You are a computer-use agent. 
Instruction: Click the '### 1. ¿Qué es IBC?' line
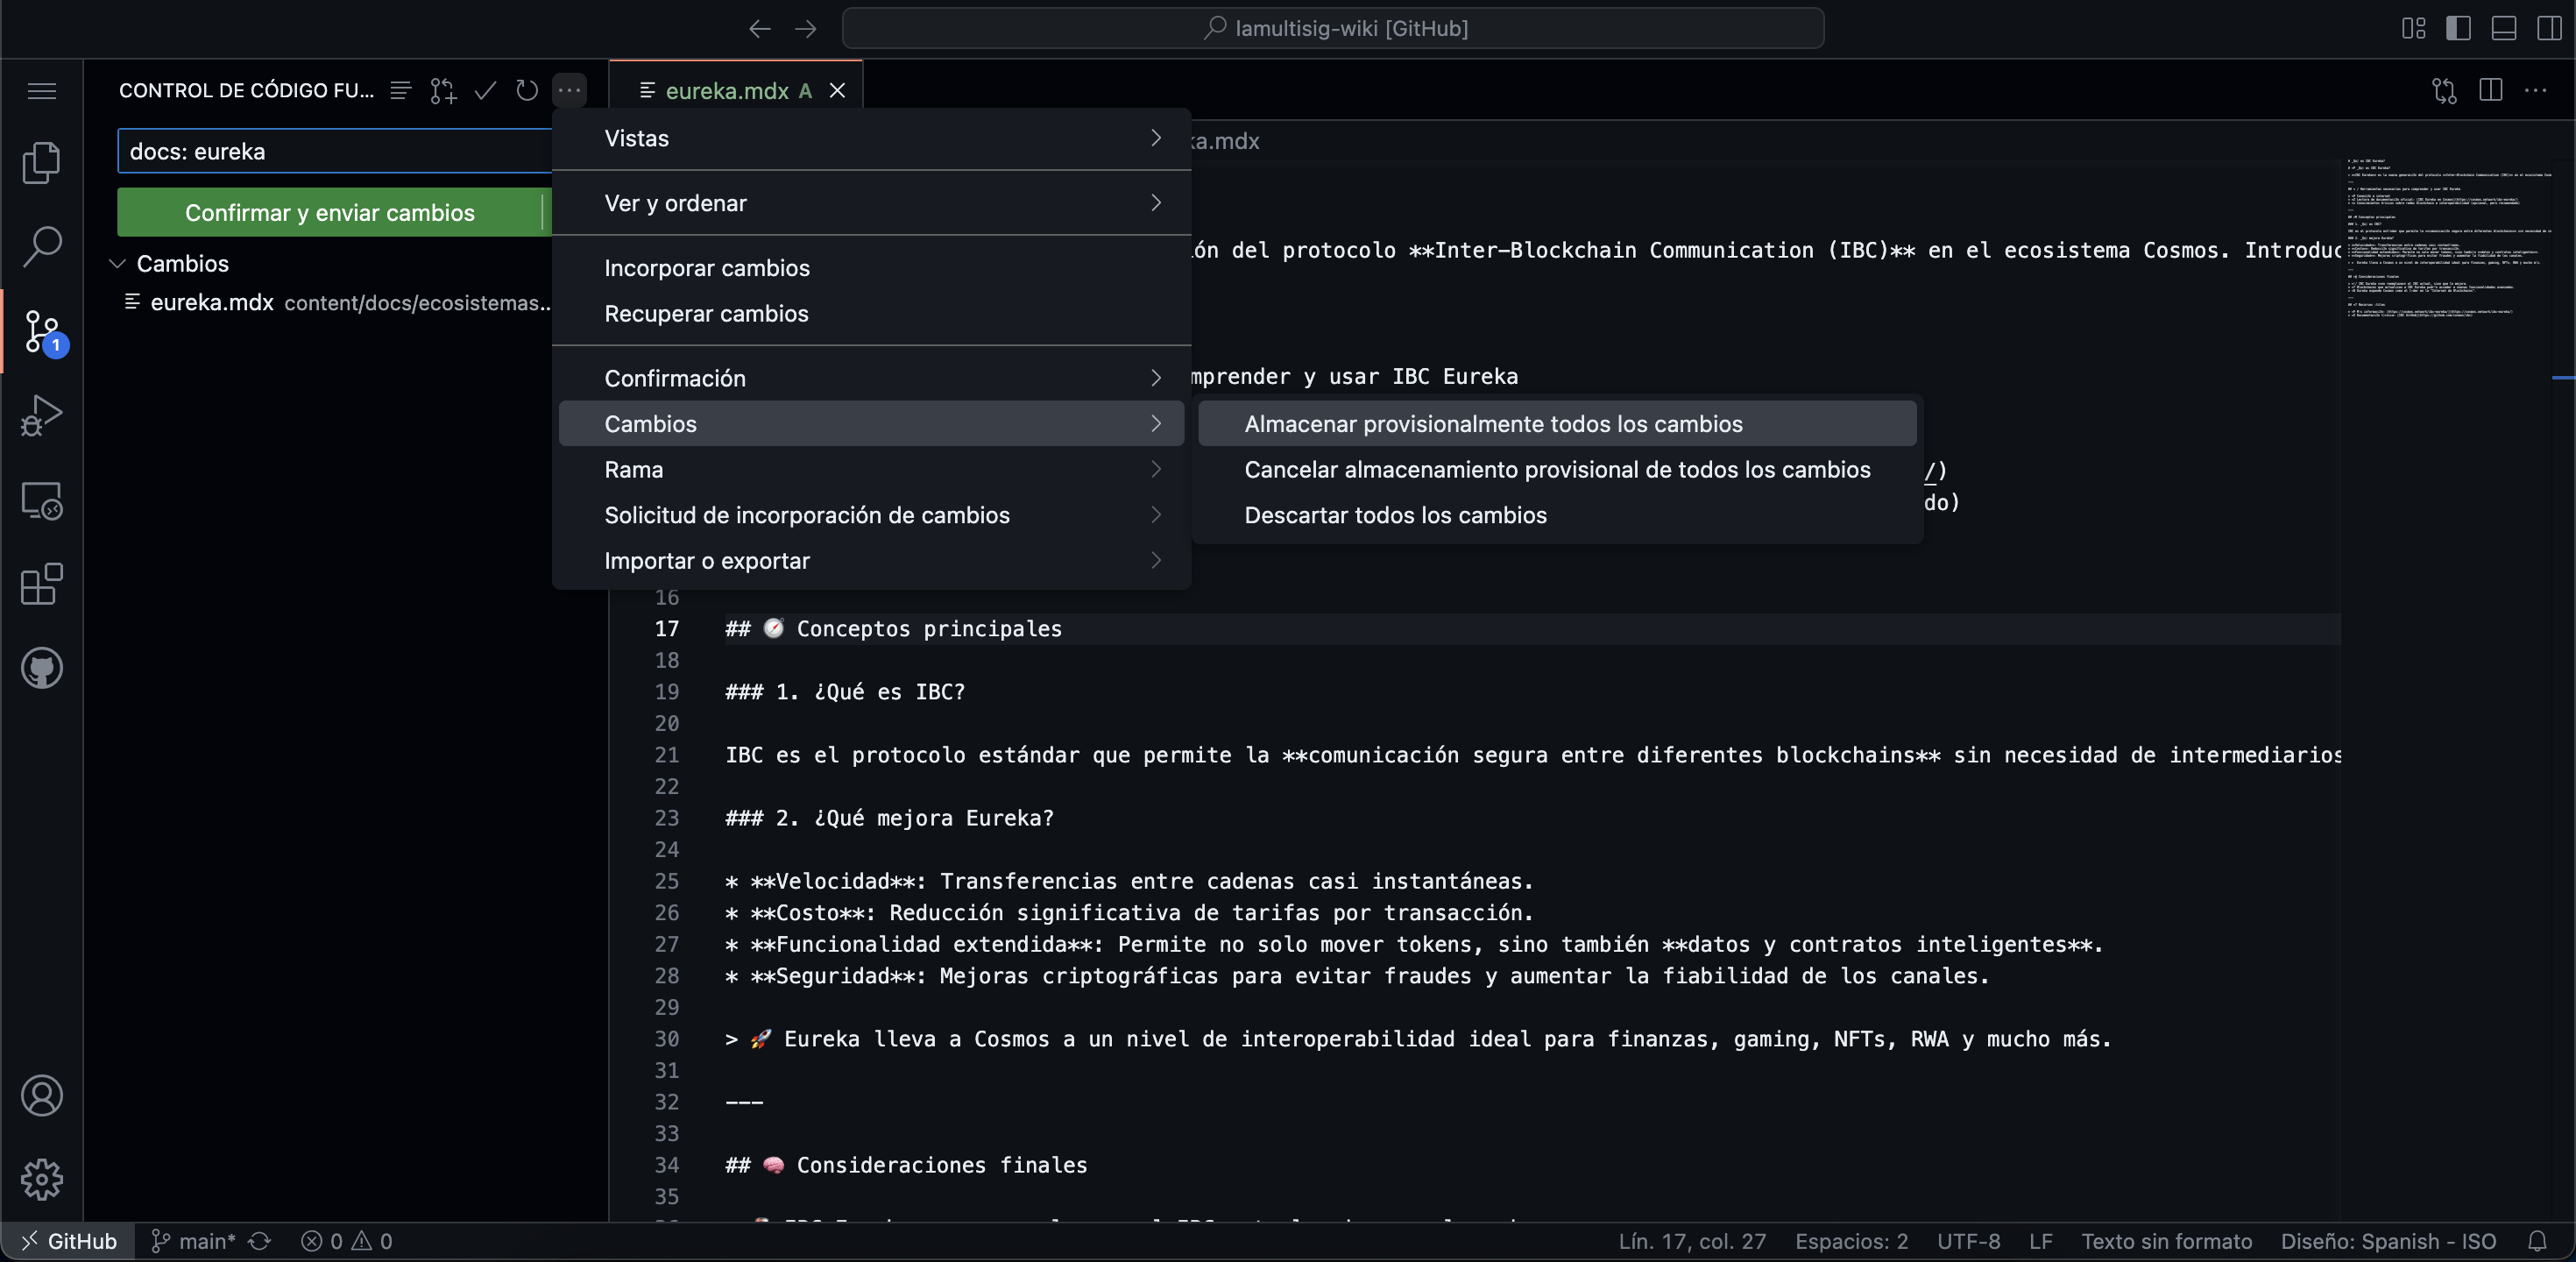click(845, 692)
